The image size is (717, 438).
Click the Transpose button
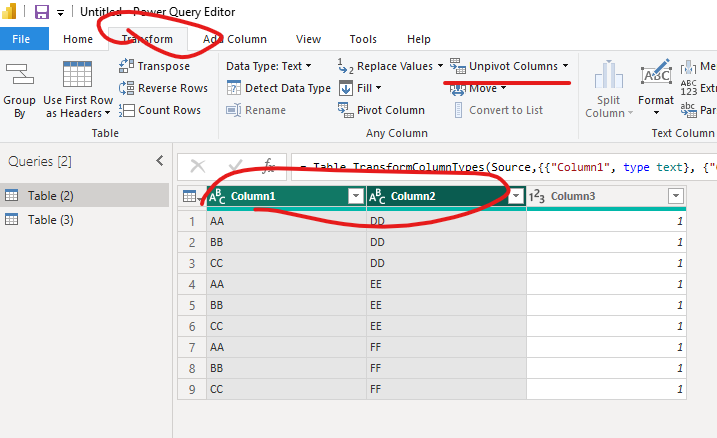pyautogui.click(x=154, y=66)
